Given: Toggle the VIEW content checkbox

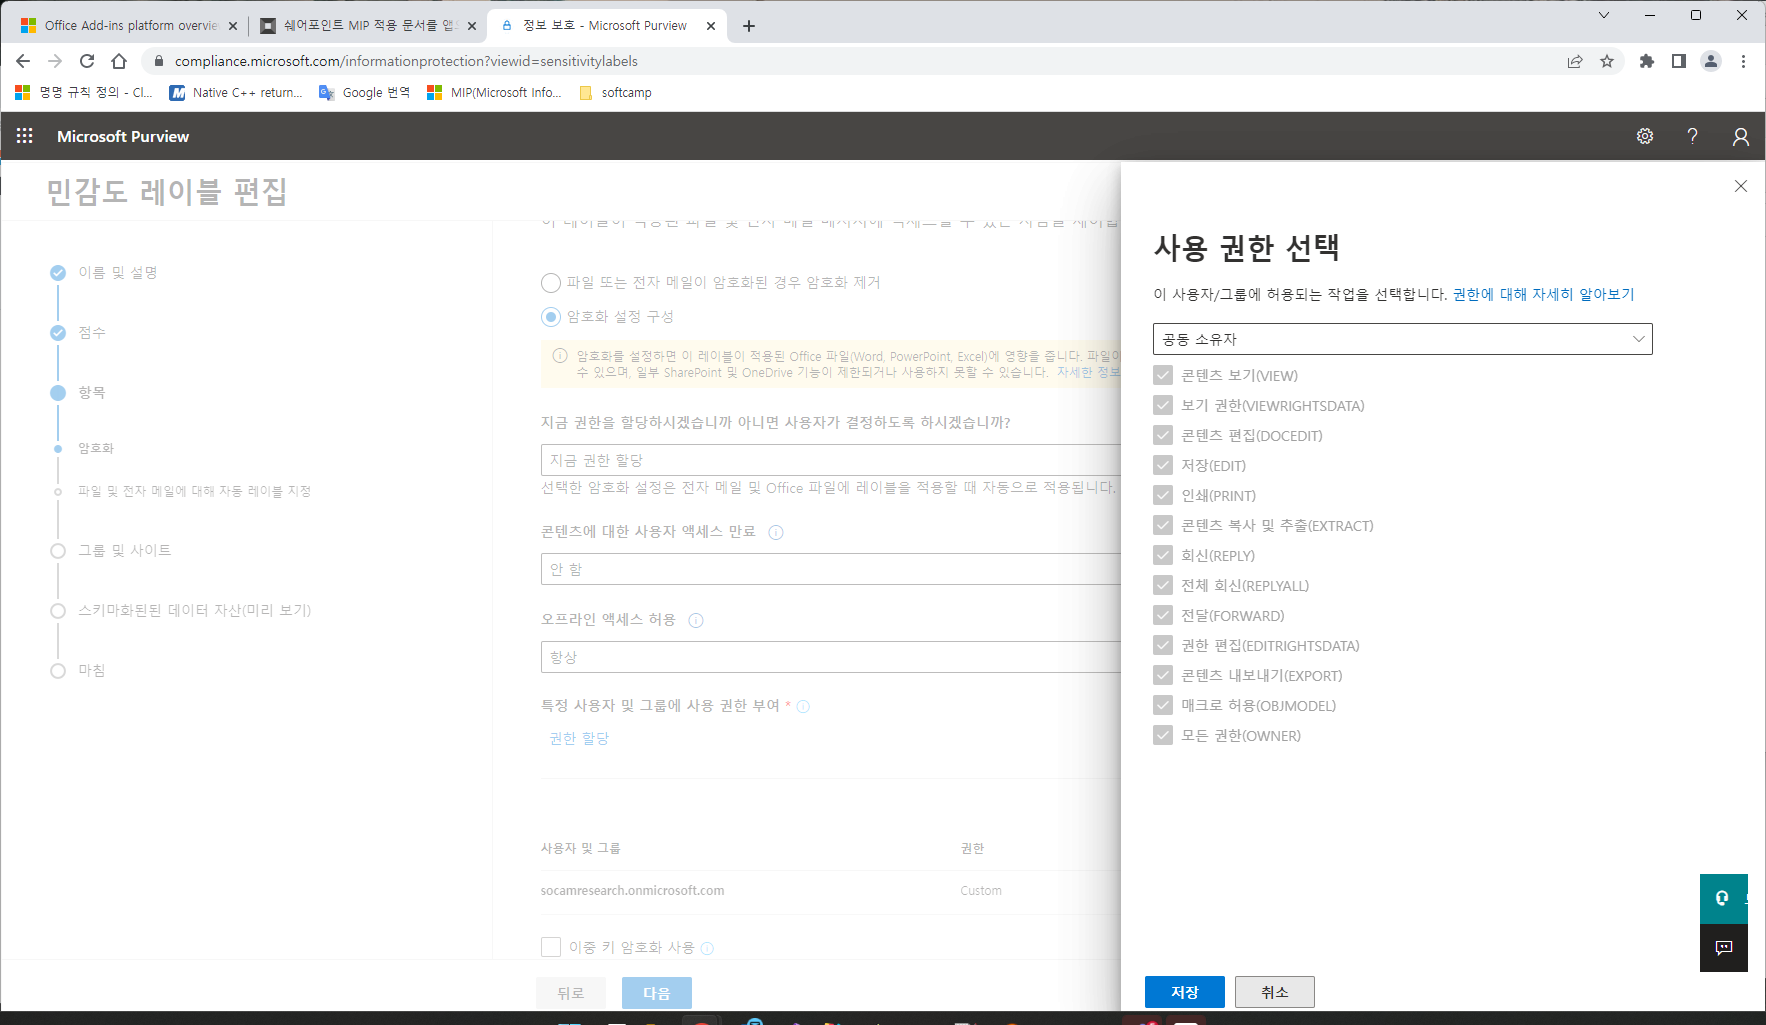Looking at the screenshot, I should [1163, 375].
